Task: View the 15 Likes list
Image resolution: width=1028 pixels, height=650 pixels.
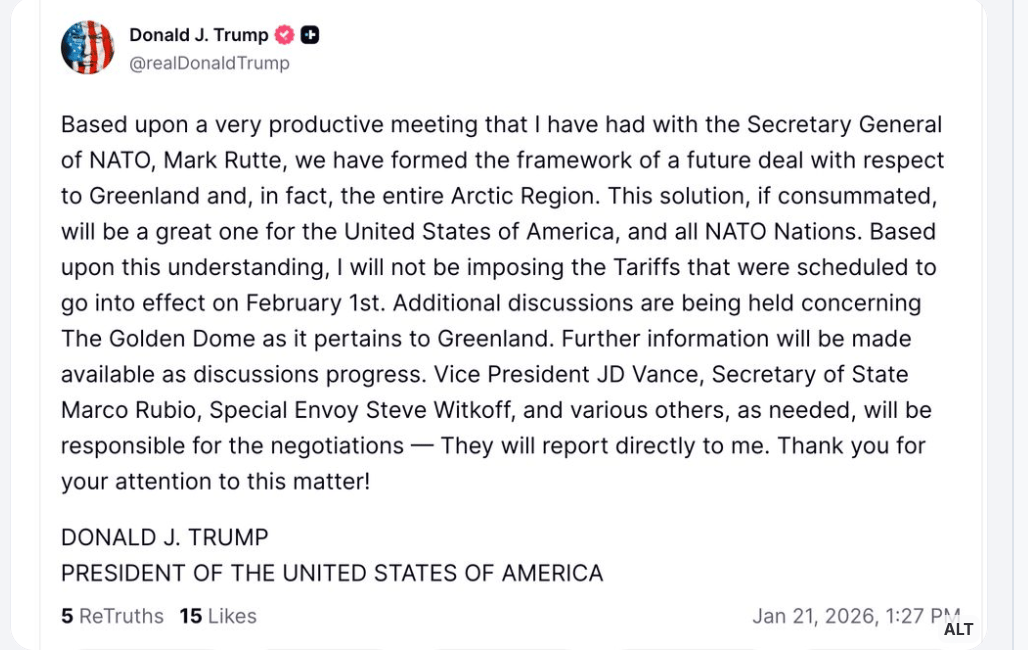Action: 218,616
